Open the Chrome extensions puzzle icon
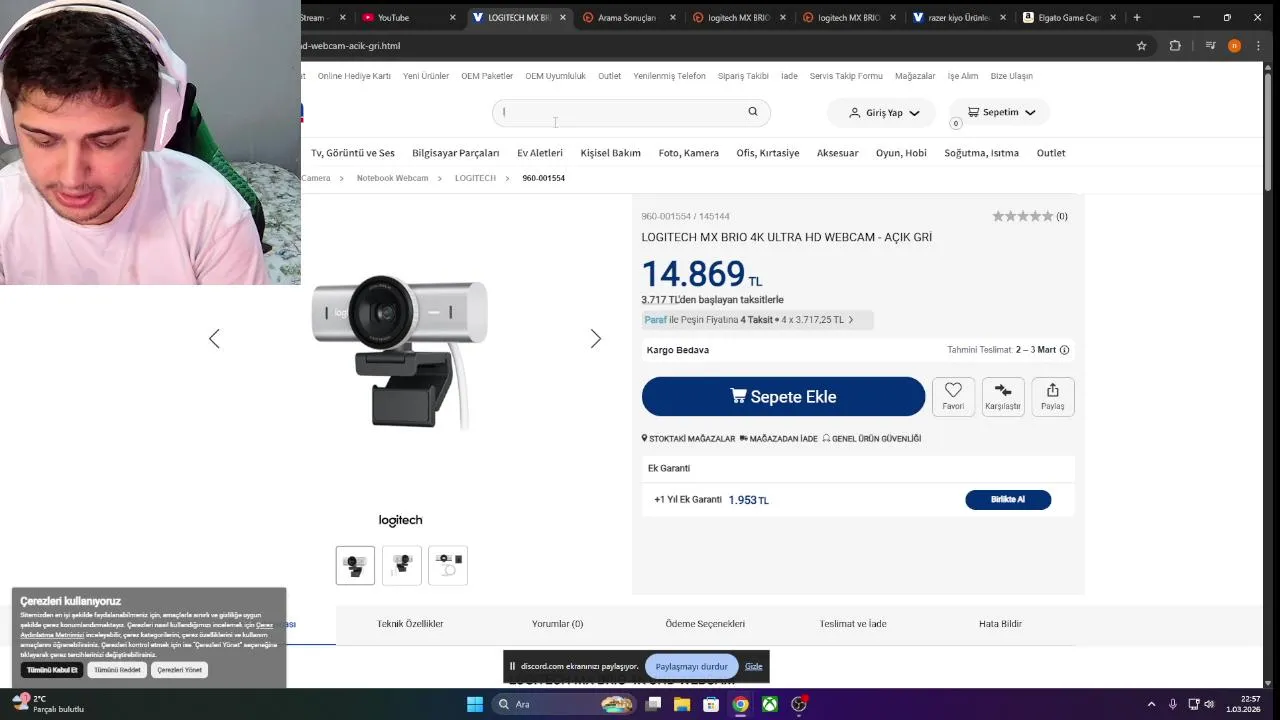The height and width of the screenshot is (720, 1280). pos(1175,46)
